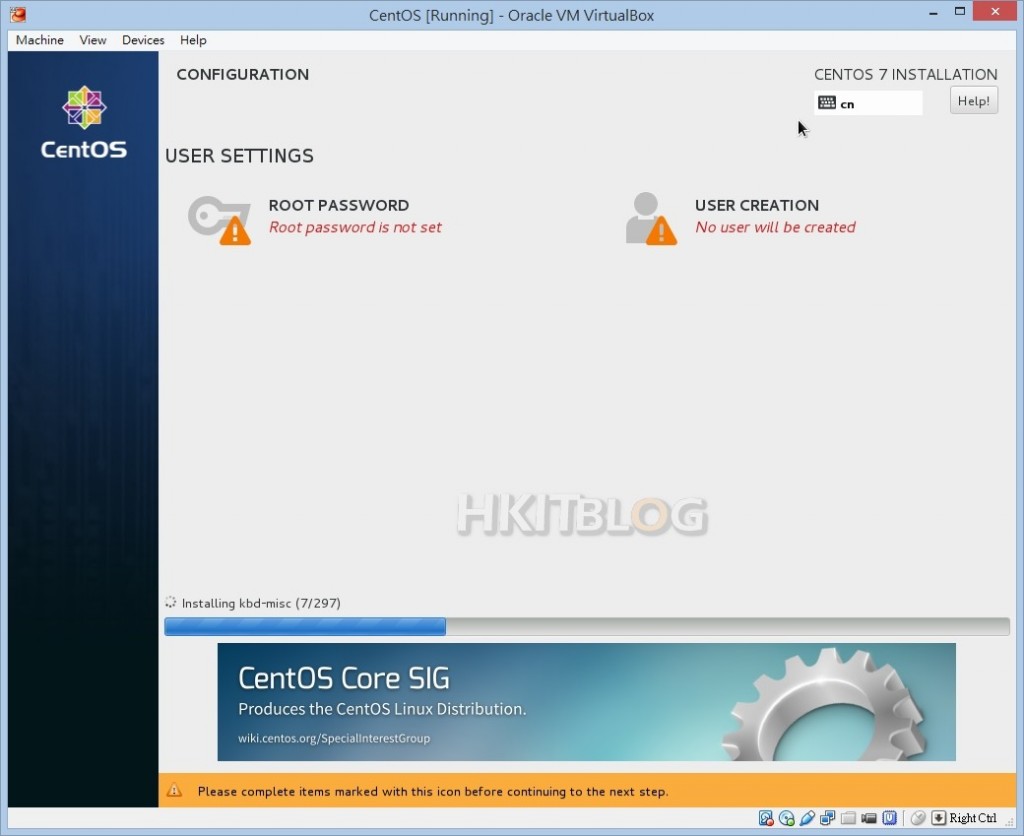Click the CentOS logo in sidebar
Viewport: 1024px width, 836px height.
tap(84, 122)
